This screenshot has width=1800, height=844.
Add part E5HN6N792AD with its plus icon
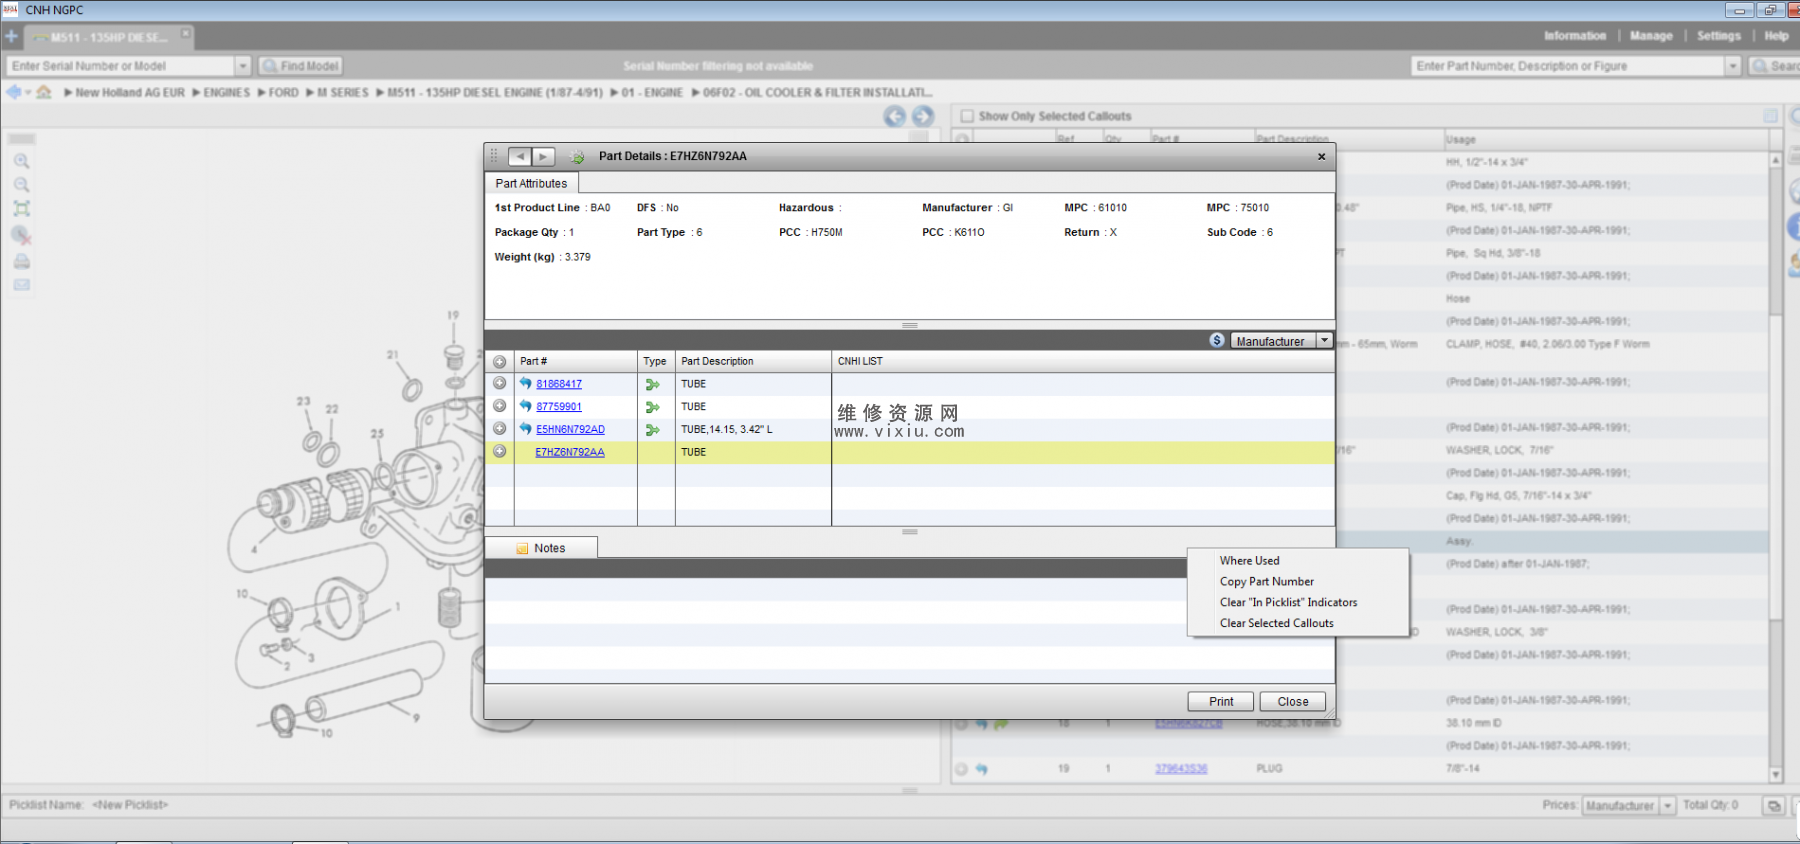pyautogui.click(x=499, y=428)
